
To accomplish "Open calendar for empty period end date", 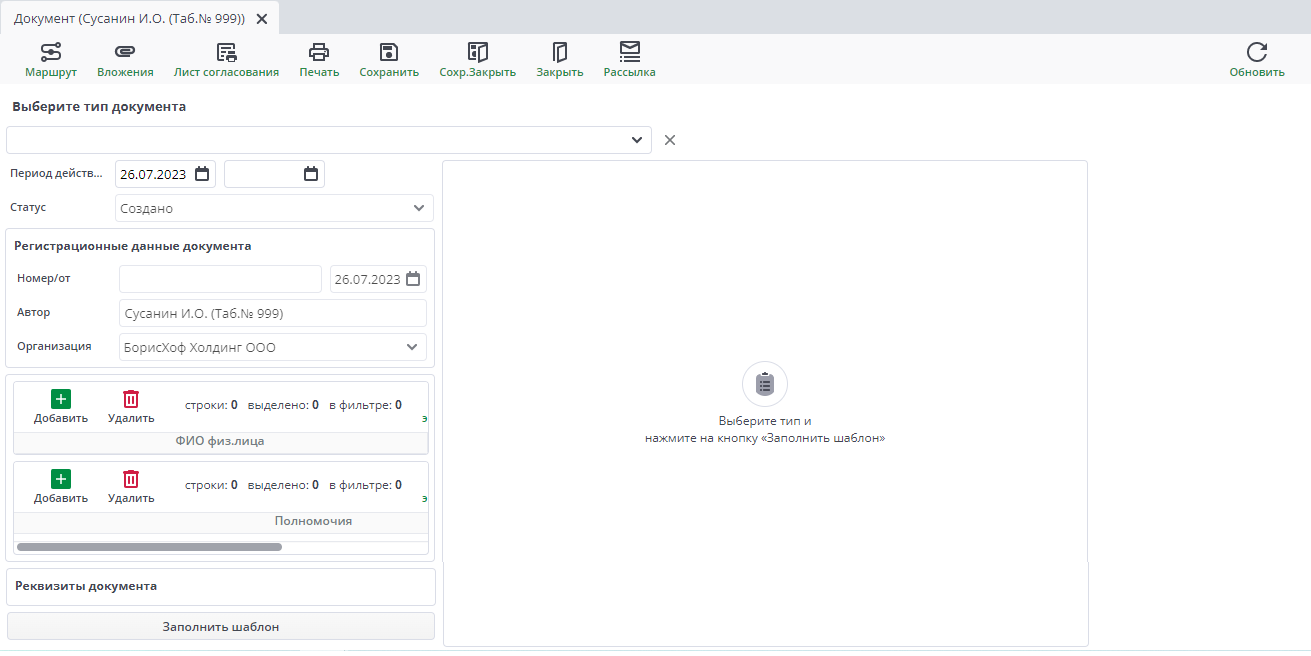I will coord(311,174).
